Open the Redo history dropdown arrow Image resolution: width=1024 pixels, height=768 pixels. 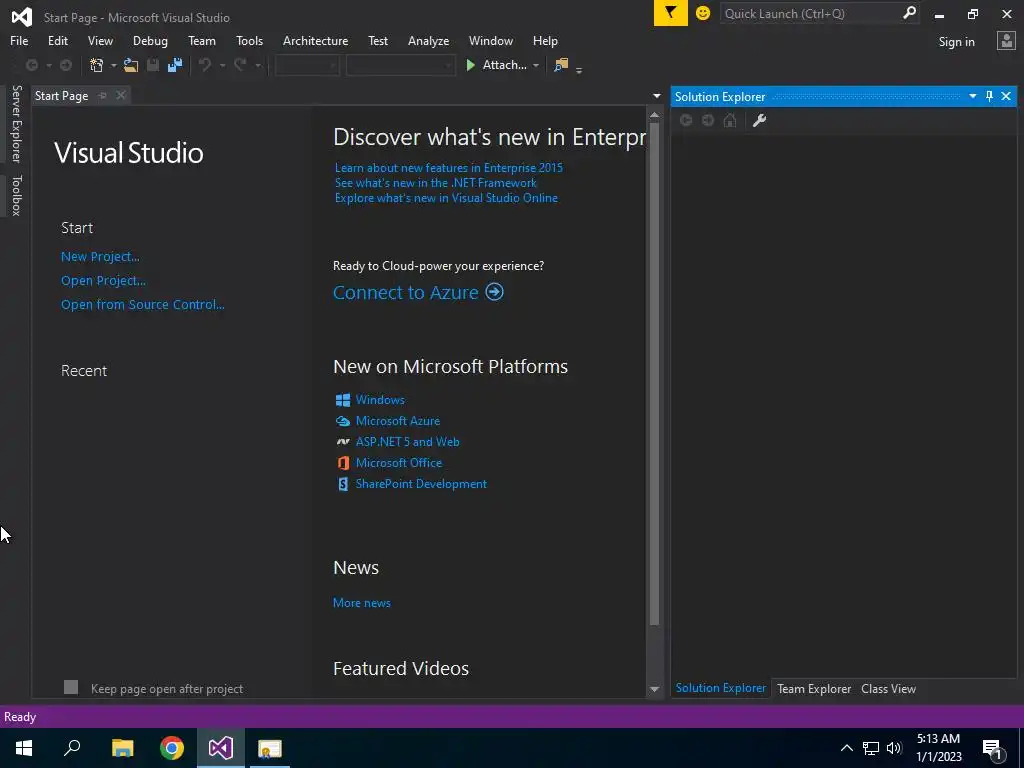(258, 65)
